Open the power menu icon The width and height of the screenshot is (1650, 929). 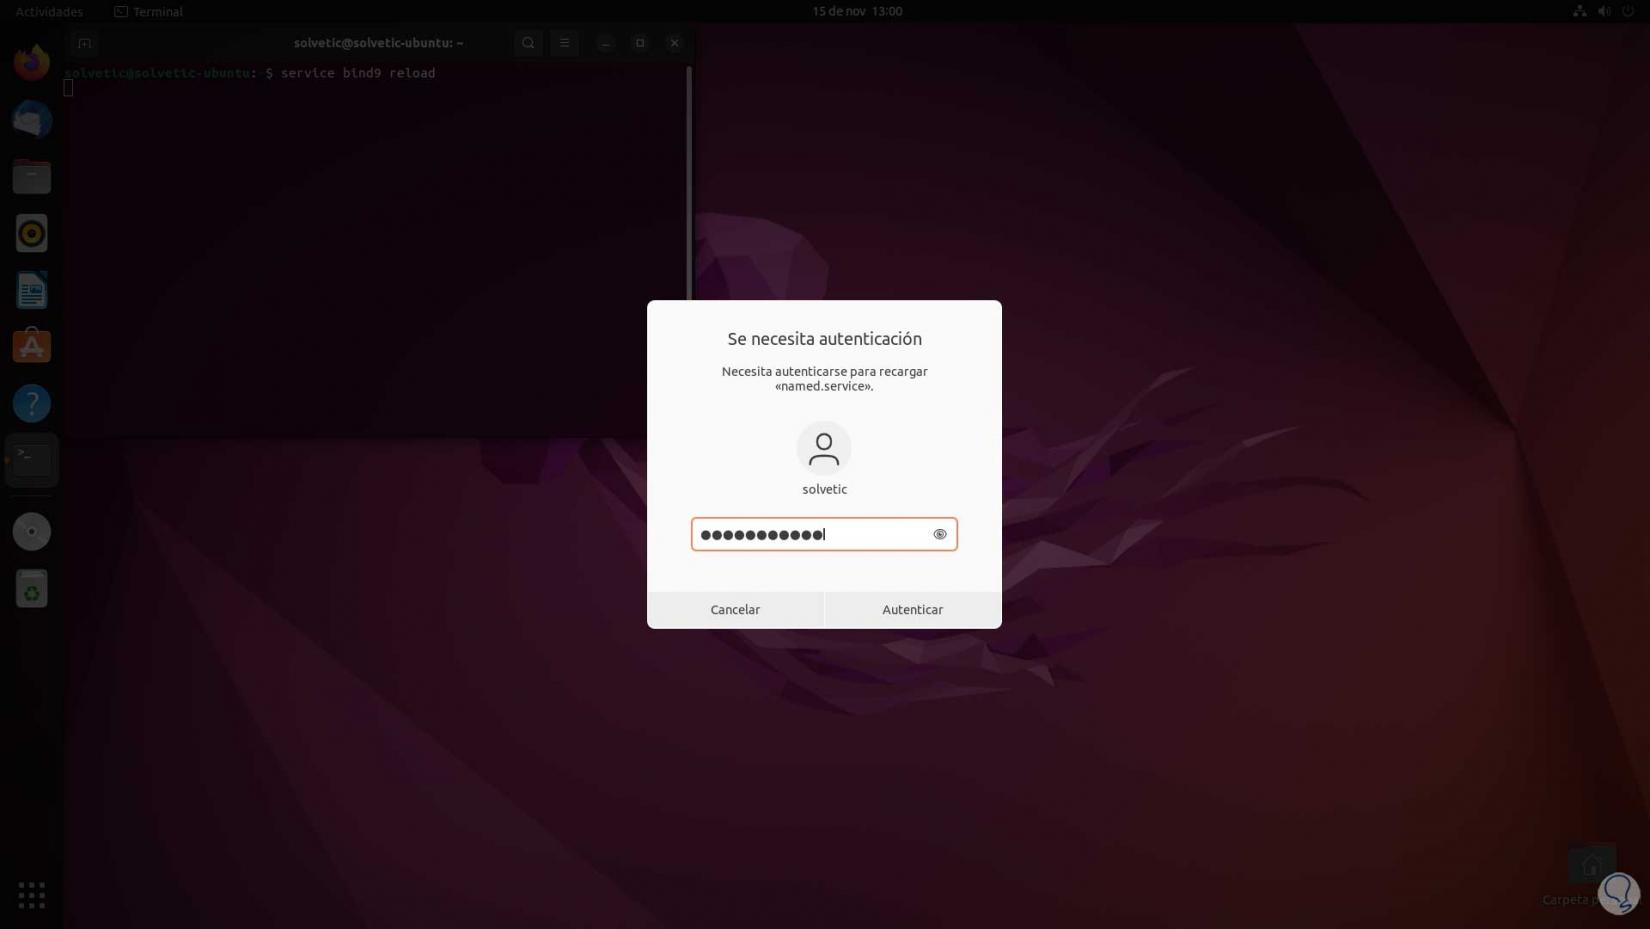click(x=1628, y=11)
